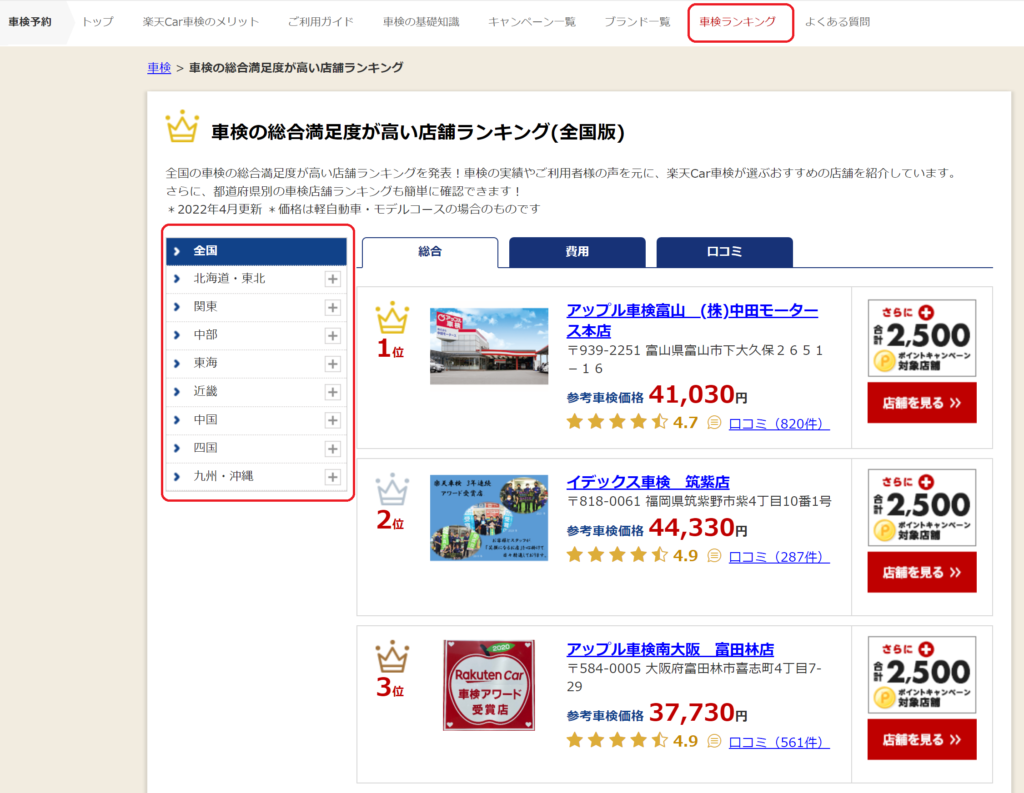Click the review bubble icon beside 口コミ (561件)
Screen dimensions: 1024x793
(714, 741)
